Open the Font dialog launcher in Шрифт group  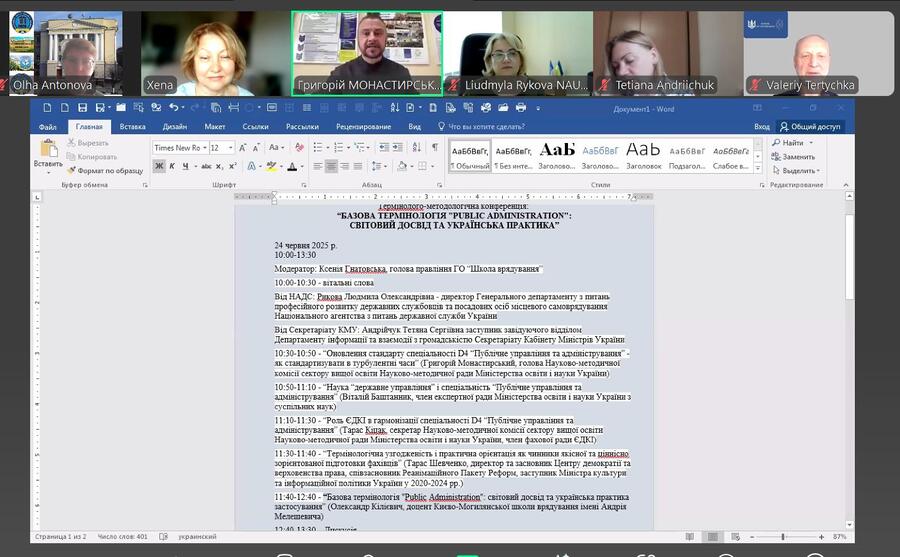[x=303, y=185]
